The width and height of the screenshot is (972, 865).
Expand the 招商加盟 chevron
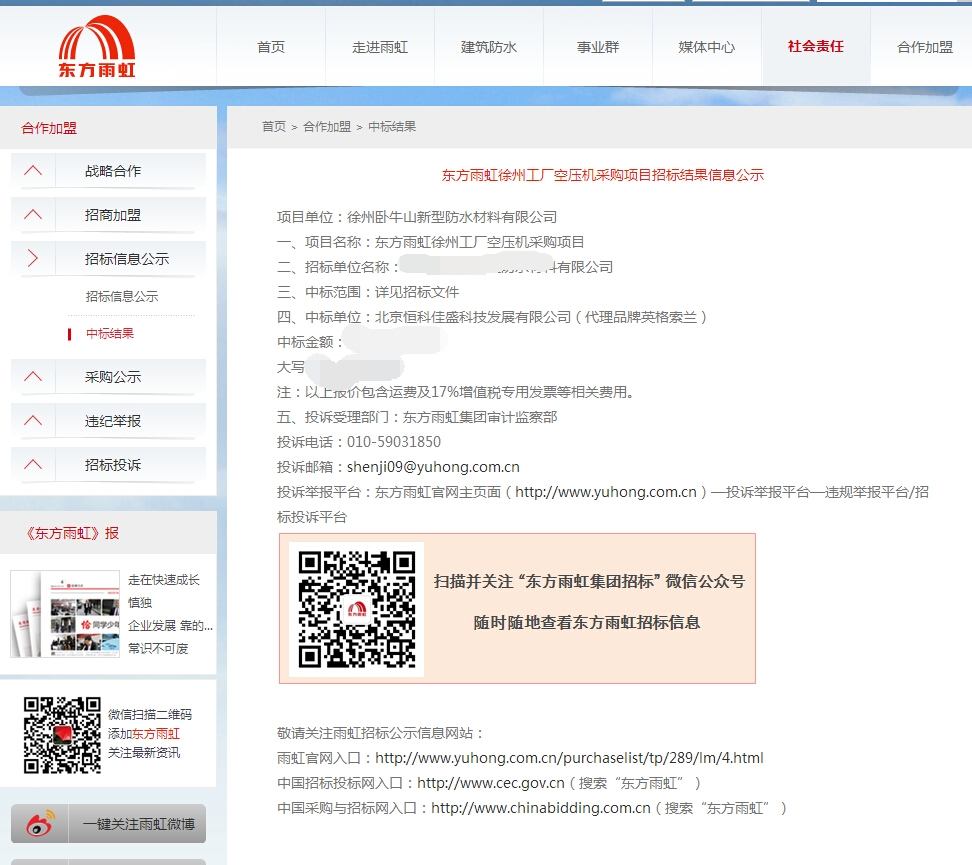point(33,215)
